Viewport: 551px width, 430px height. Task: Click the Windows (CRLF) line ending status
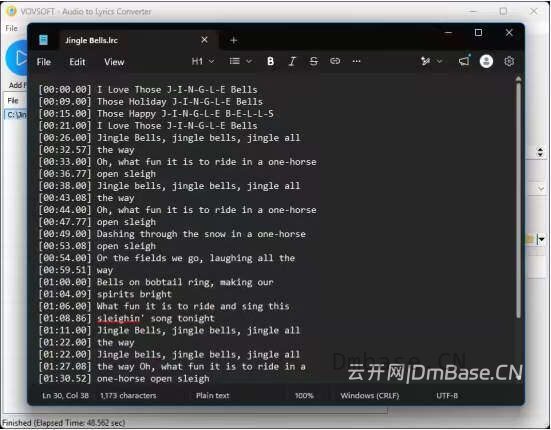coord(370,396)
